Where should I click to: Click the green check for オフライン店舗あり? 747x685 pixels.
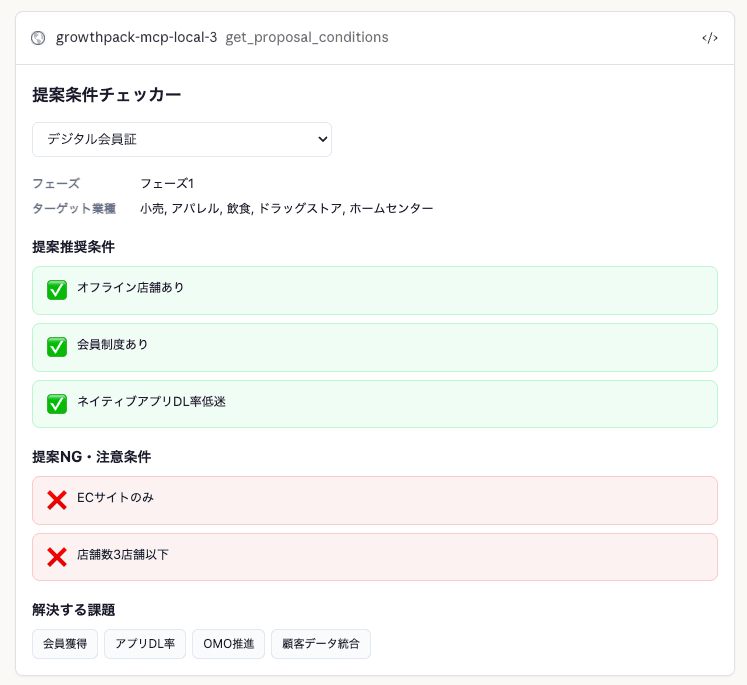(x=57, y=290)
